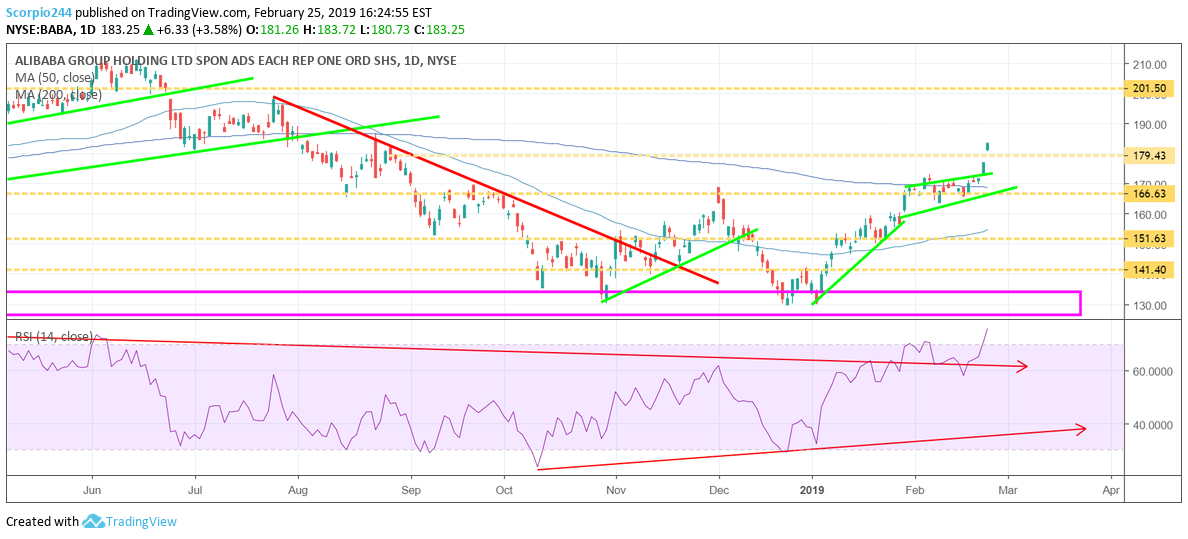Click the Jun label on time axis
1188x539 pixels.
[x=92, y=490]
